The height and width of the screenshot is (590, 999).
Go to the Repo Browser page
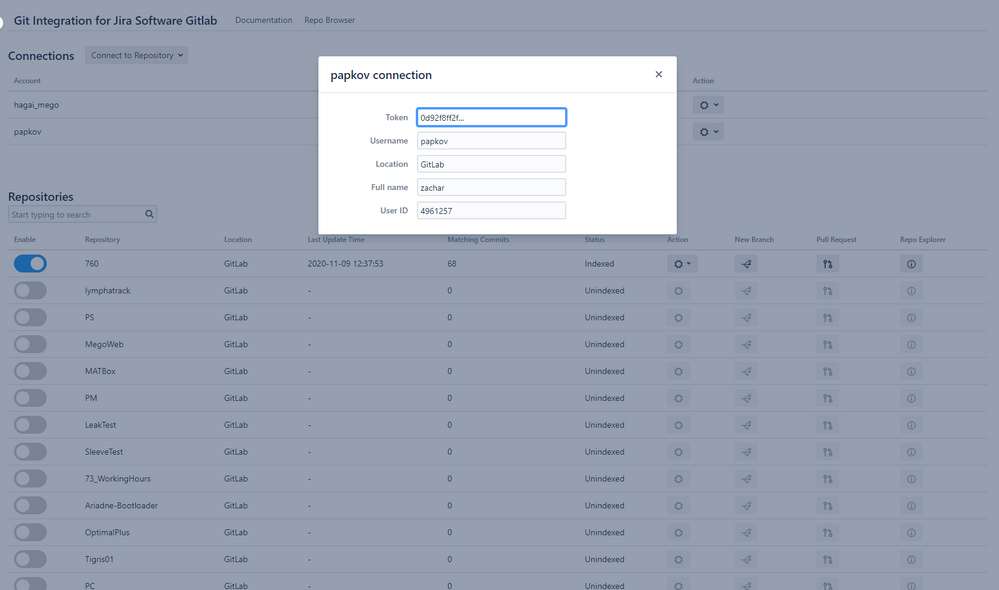point(329,19)
